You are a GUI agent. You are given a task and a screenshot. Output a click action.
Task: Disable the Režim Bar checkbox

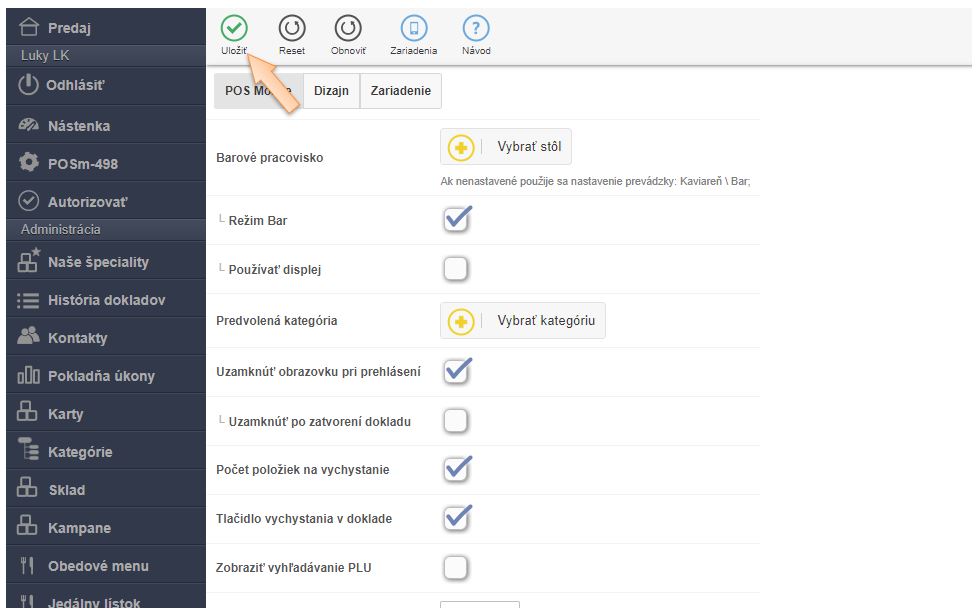point(456,220)
